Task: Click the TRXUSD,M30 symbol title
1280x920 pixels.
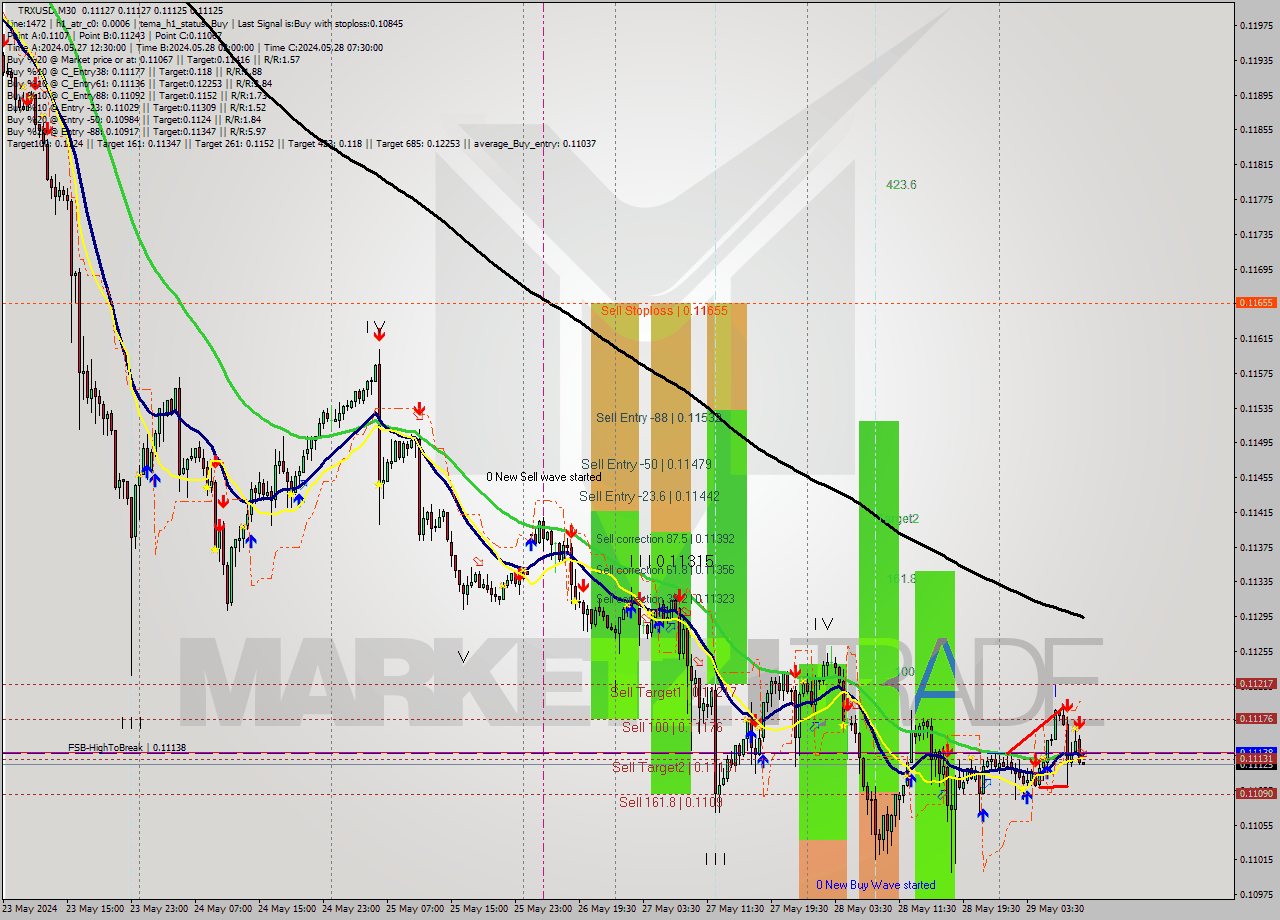Action: click(x=47, y=10)
